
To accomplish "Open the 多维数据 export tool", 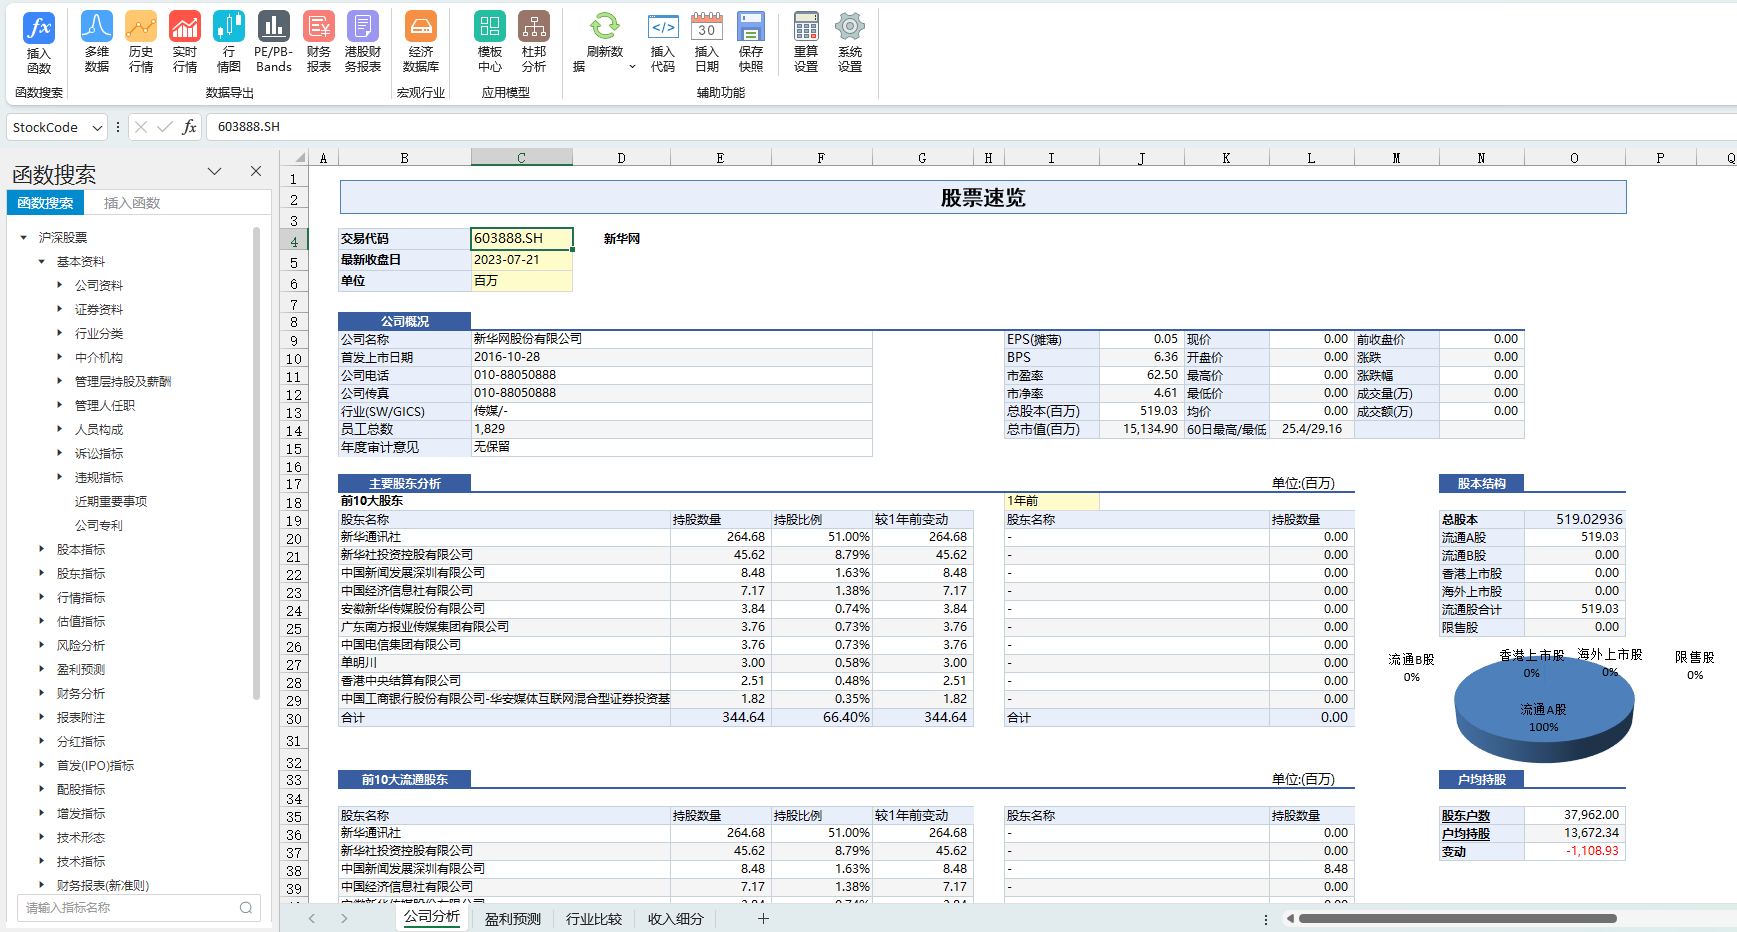I will (x=97, y=43).
